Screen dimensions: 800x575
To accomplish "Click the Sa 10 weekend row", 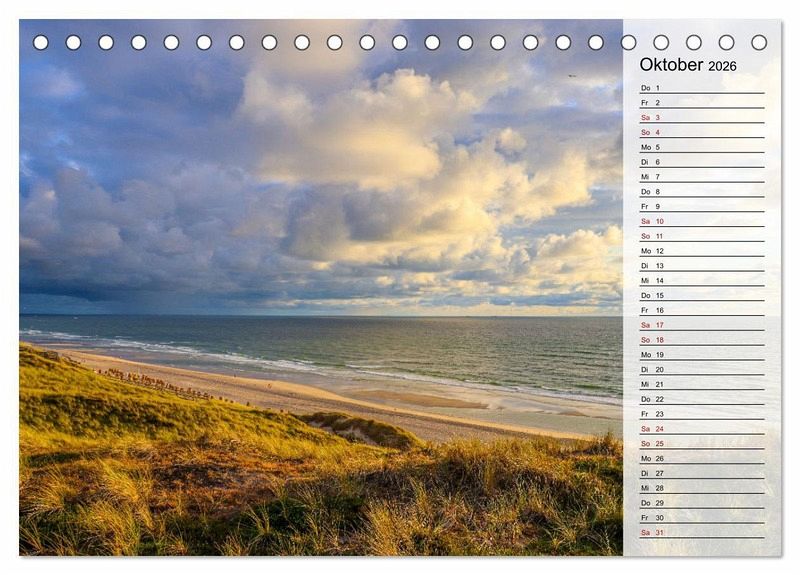I will pos(700,221).
